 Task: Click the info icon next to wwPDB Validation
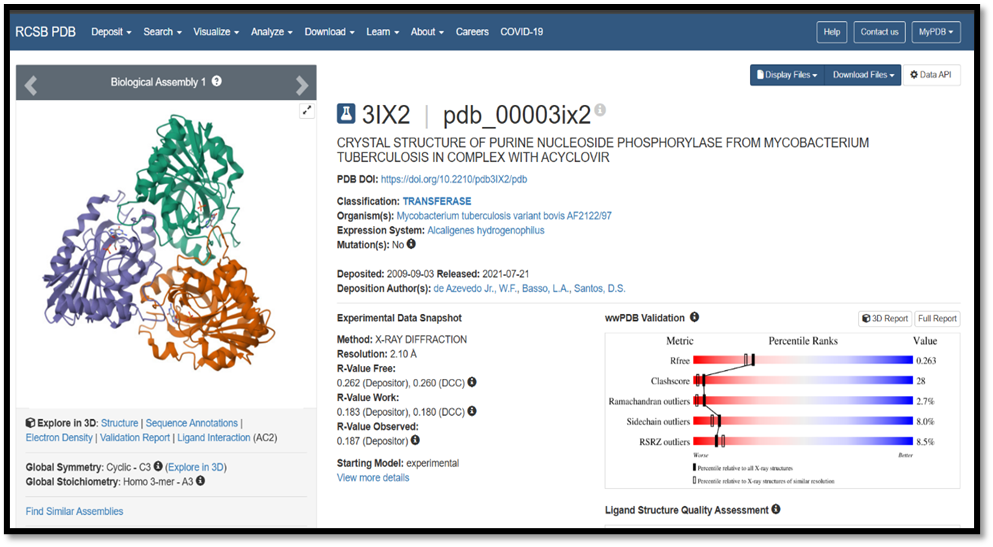(x=694, y=318)
